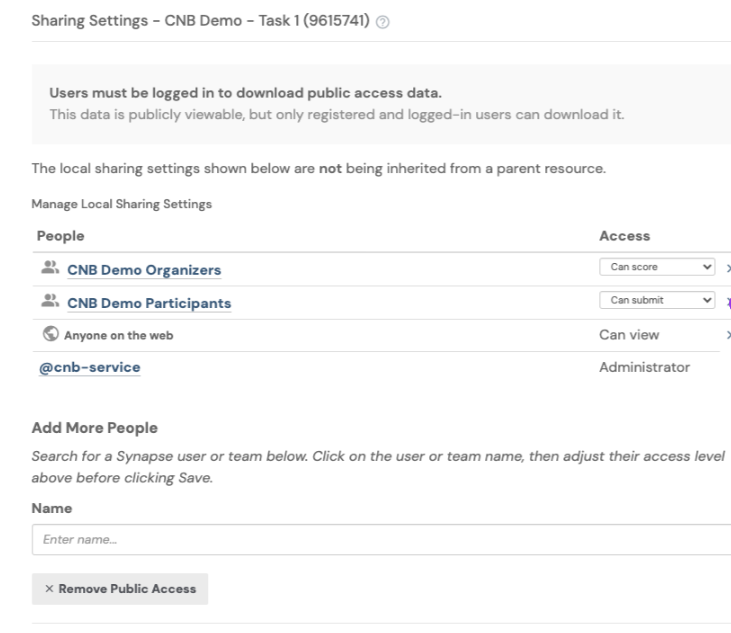Focus the Enter name search field
Image resolution: width=731 pixels, height=633 pixels.
[380, 540]
